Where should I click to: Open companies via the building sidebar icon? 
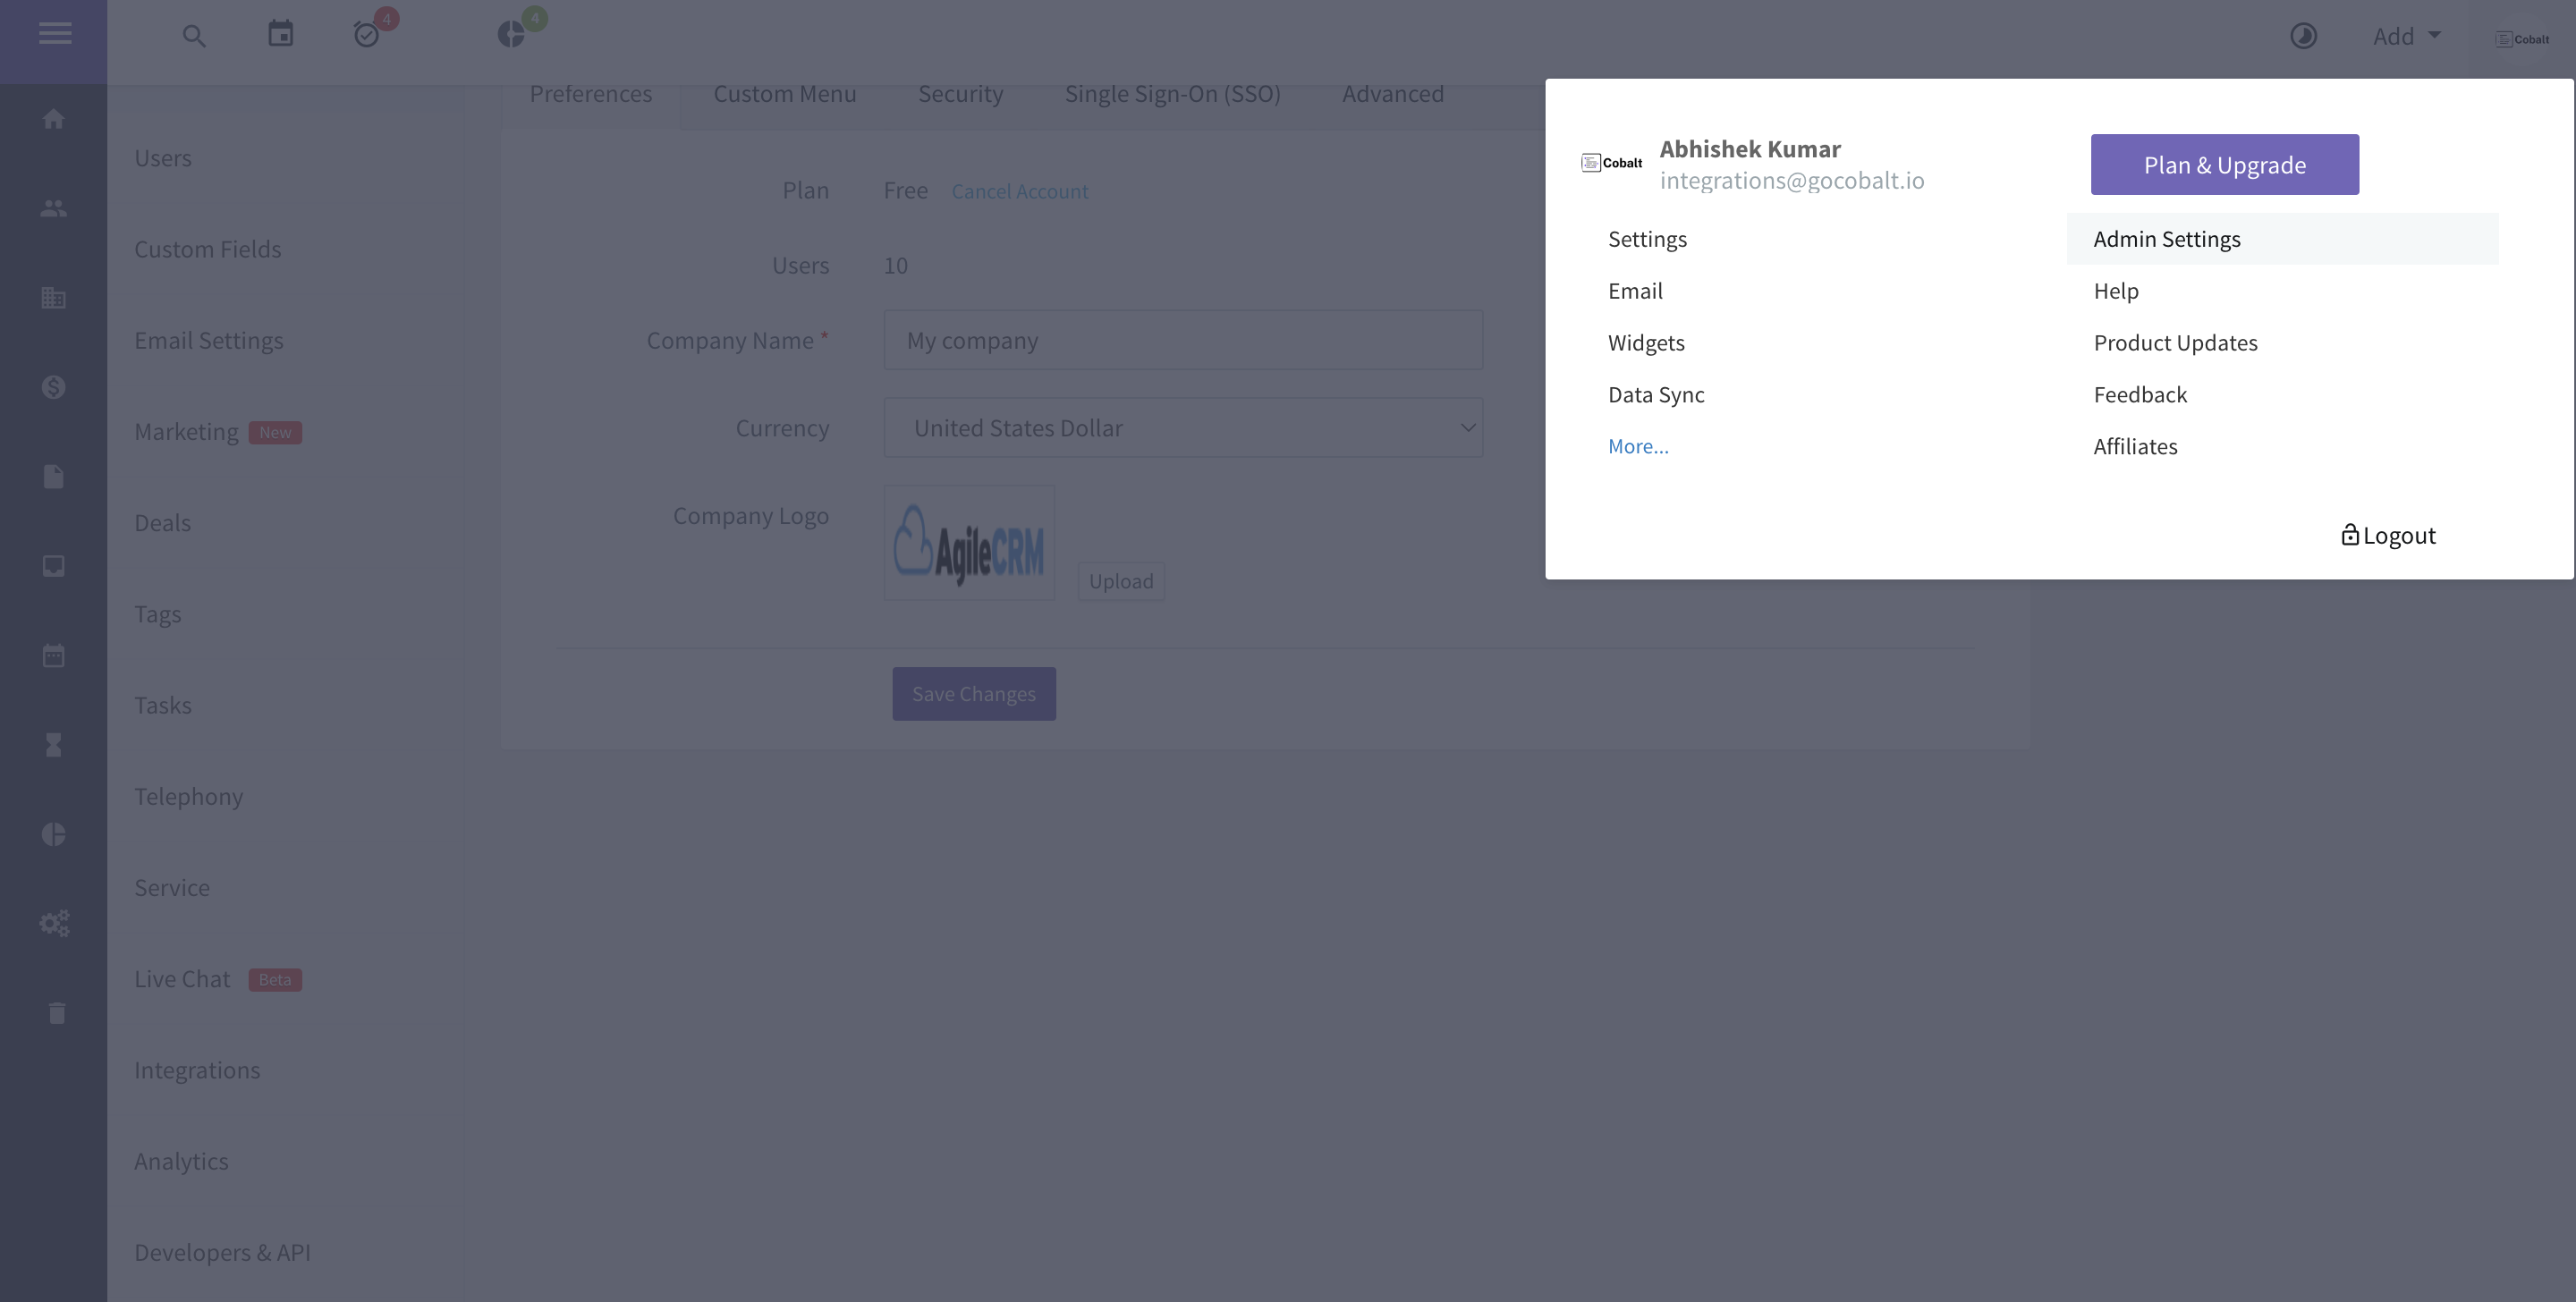pos(53,297)
